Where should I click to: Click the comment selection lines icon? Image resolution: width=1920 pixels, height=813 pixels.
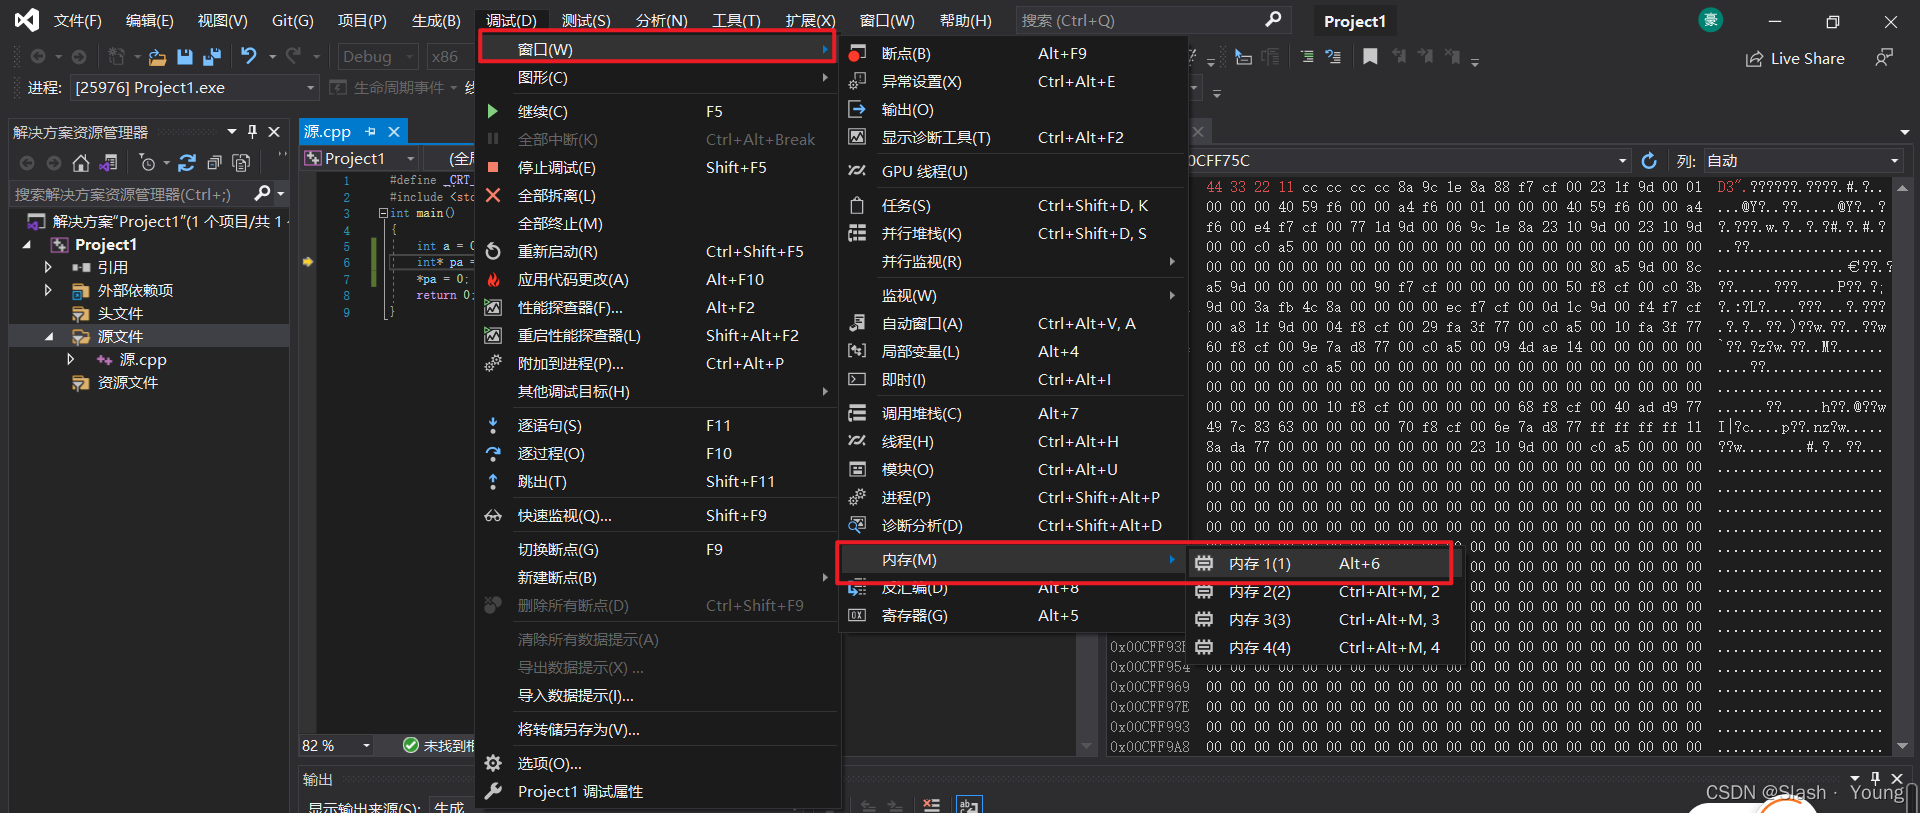(1307, 57)
